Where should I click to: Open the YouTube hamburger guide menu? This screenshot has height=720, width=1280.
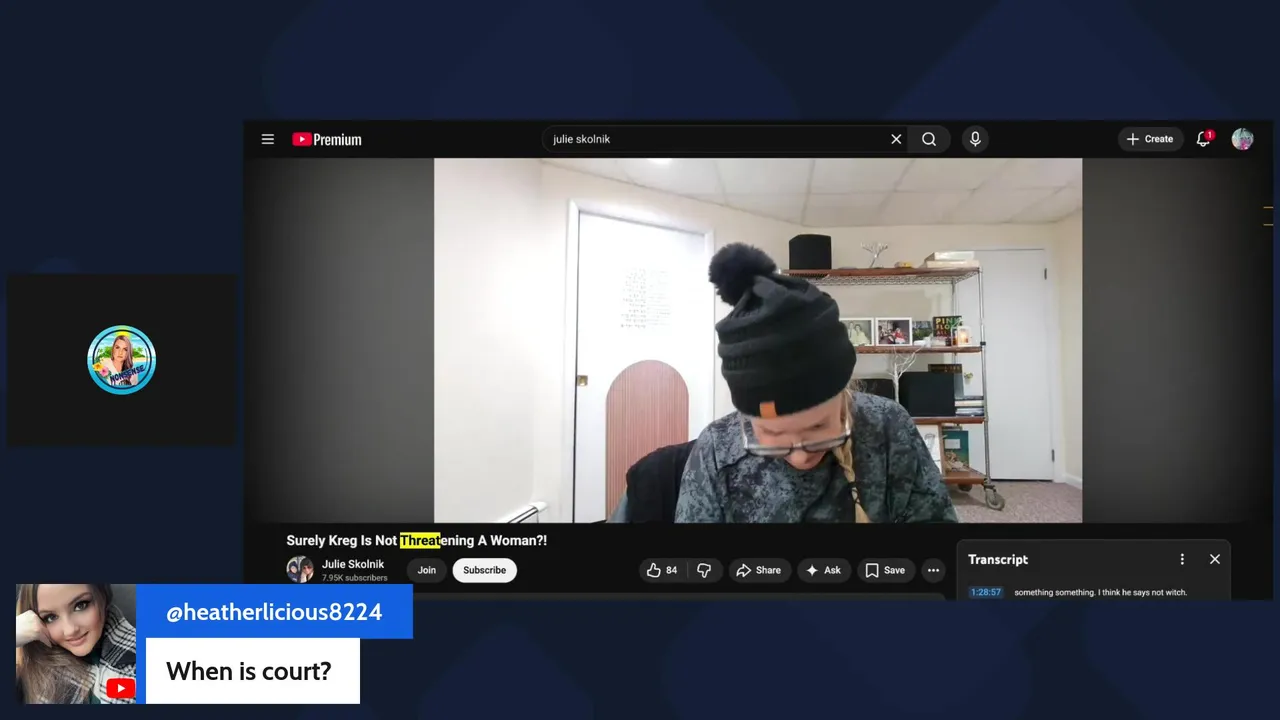click(x=268, y=139)
